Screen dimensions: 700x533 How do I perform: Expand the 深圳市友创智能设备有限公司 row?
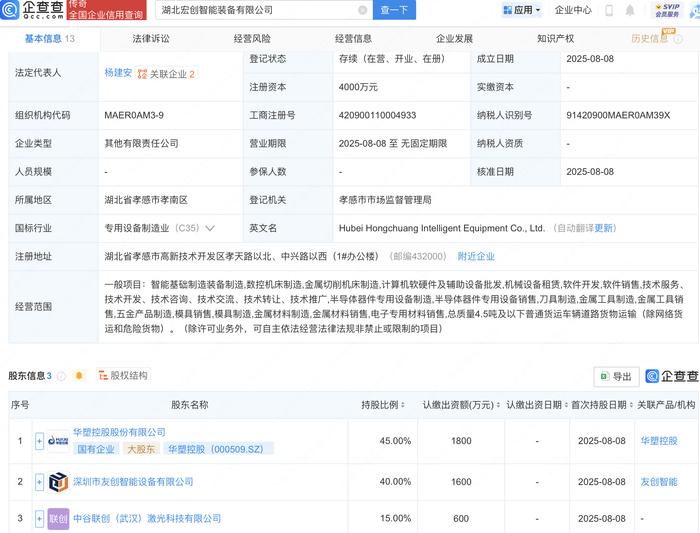pos(39,482)
